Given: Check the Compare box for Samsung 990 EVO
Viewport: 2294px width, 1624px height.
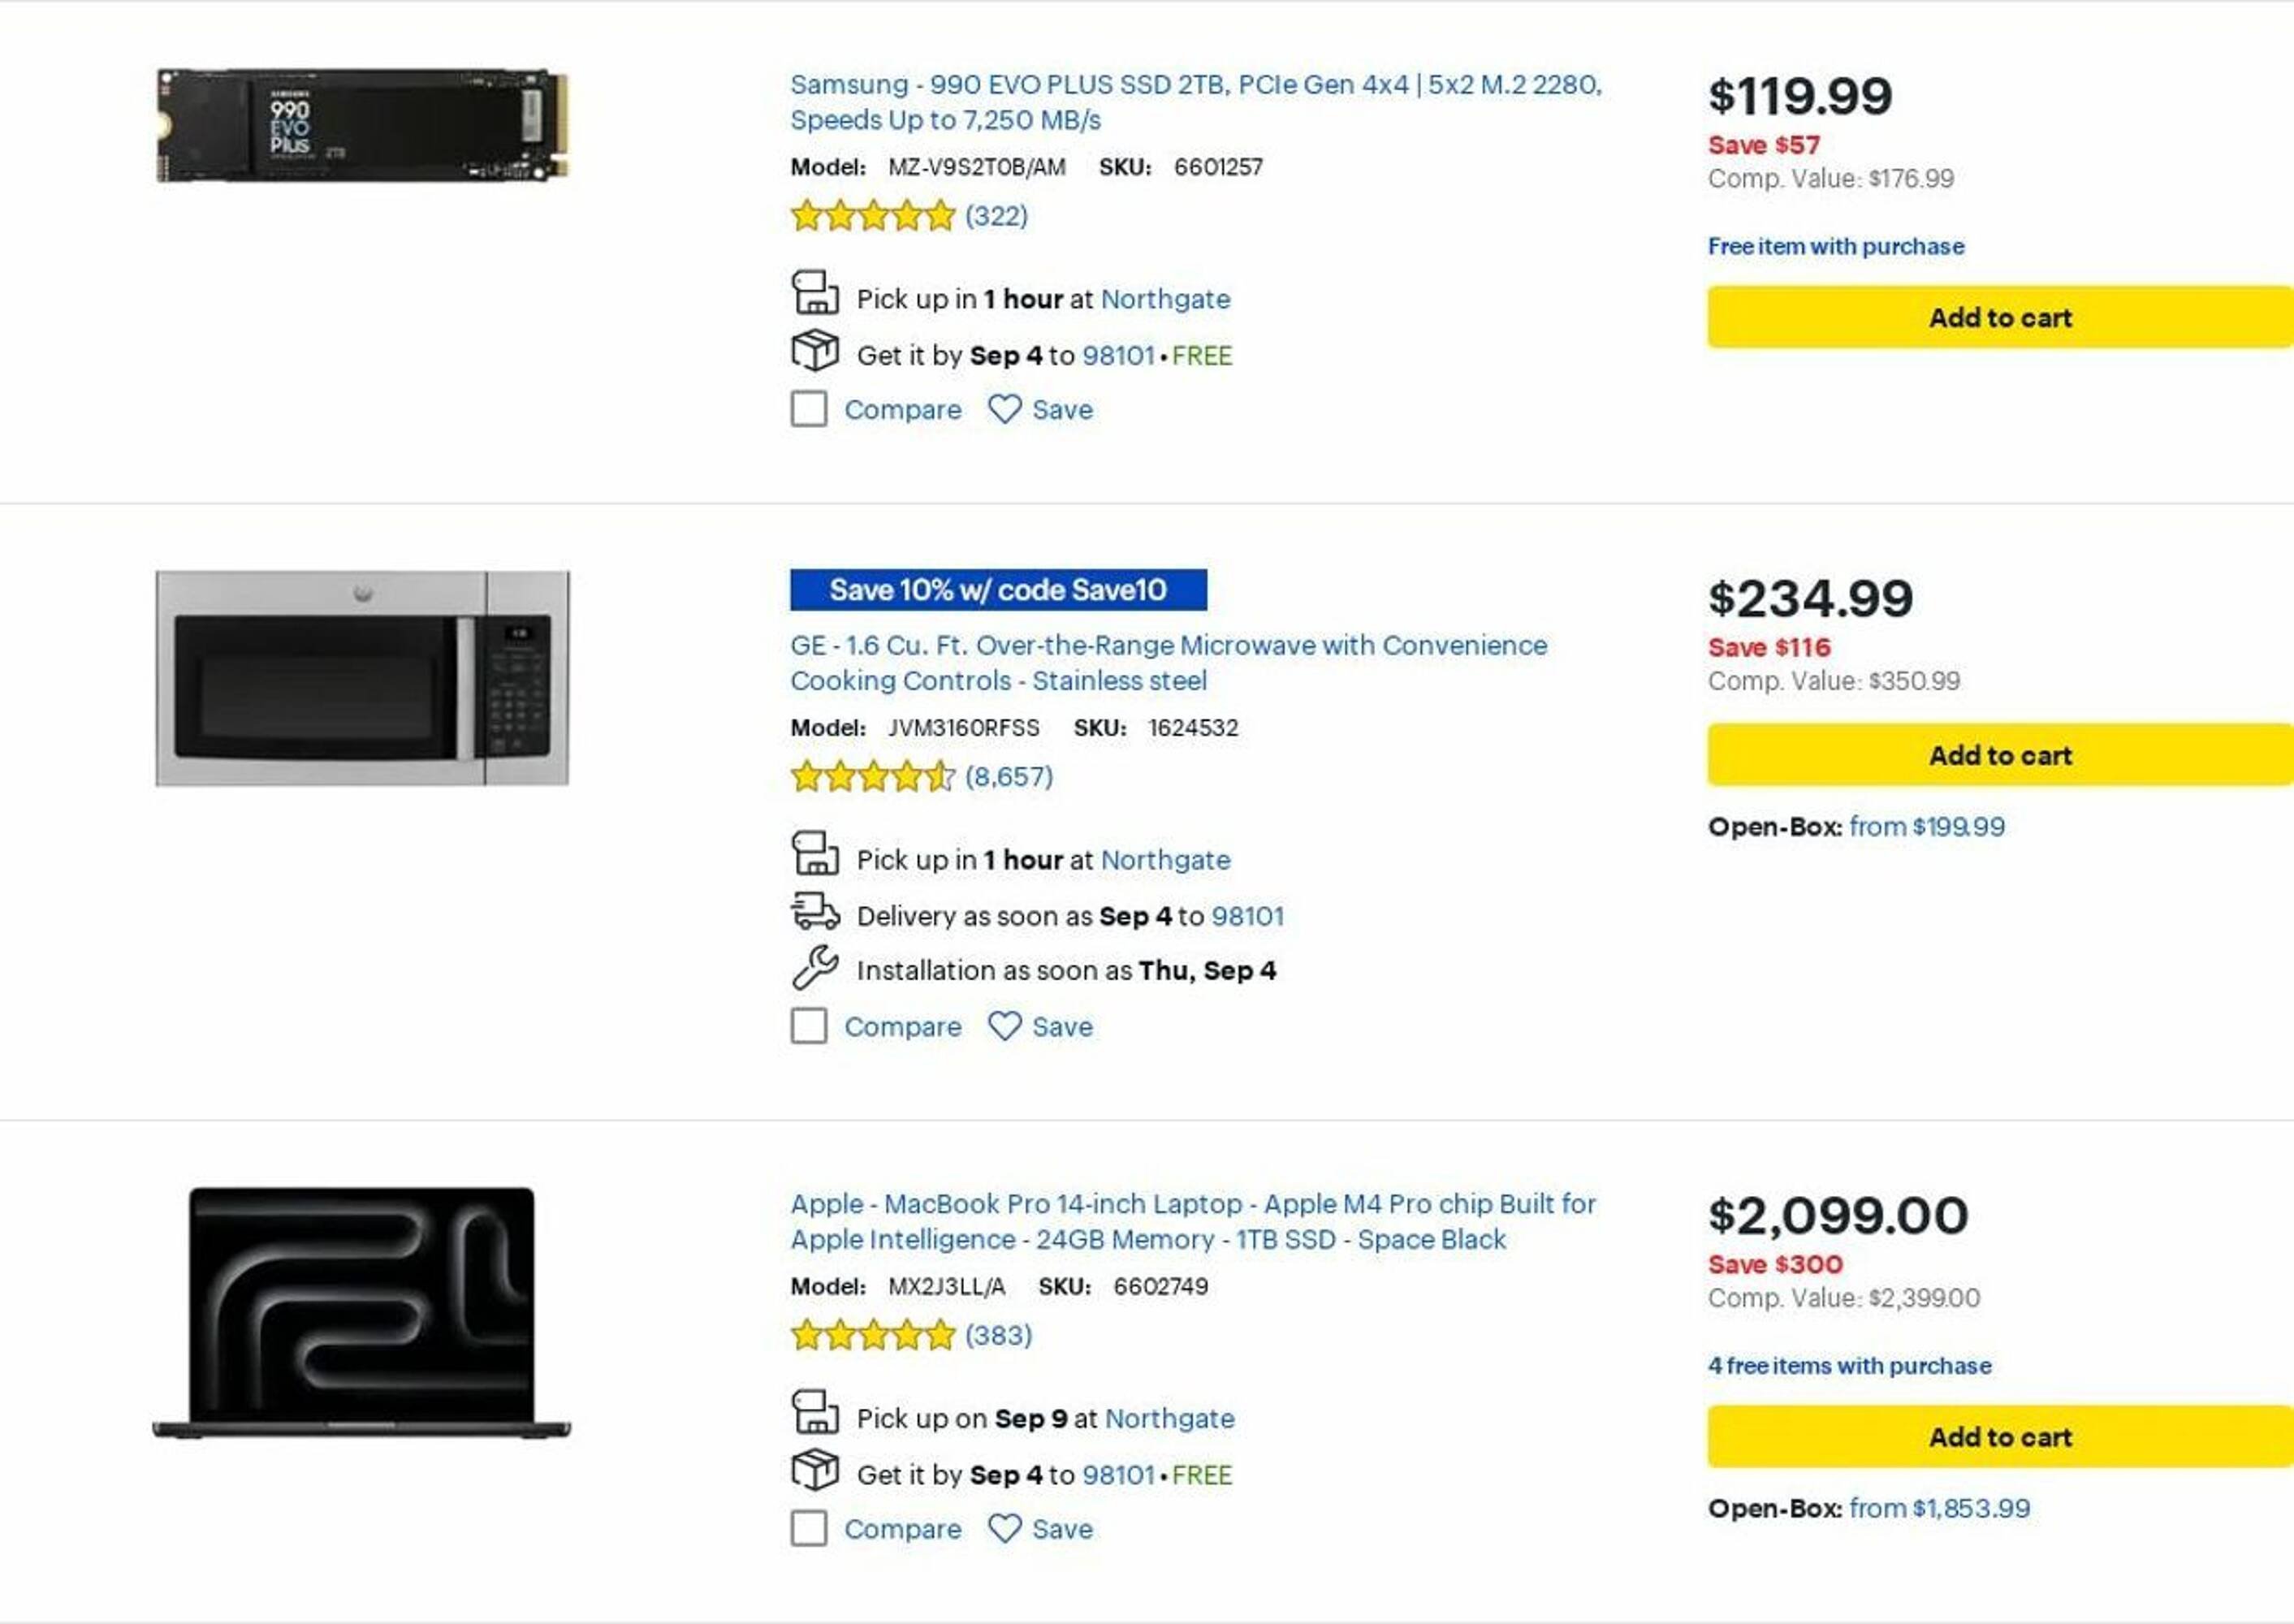Looking at the screenshot, I should (809, 409).
